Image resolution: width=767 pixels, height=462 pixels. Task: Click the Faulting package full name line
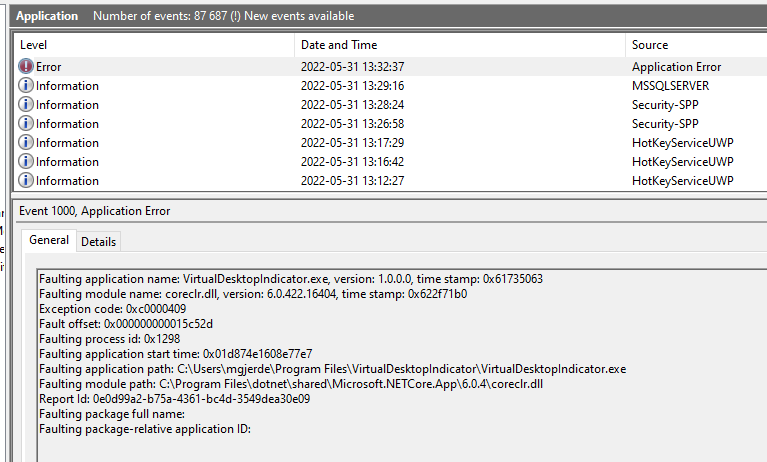[112, 414]
